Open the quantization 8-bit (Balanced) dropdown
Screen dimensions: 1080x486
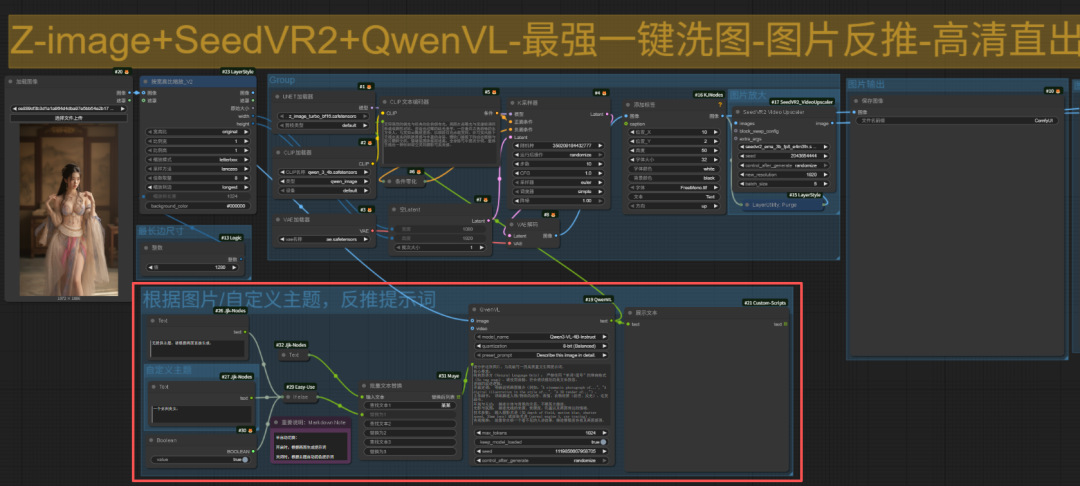541,346
